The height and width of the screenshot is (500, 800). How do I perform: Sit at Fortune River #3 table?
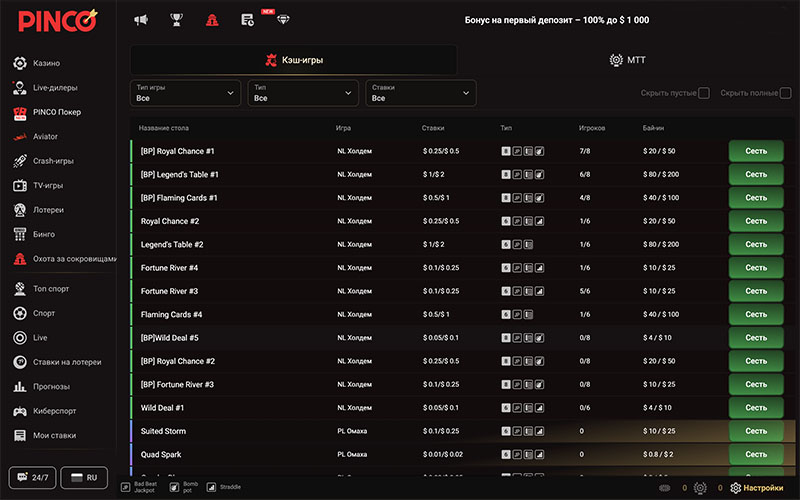pyautogui.click(x=756, y=291)
